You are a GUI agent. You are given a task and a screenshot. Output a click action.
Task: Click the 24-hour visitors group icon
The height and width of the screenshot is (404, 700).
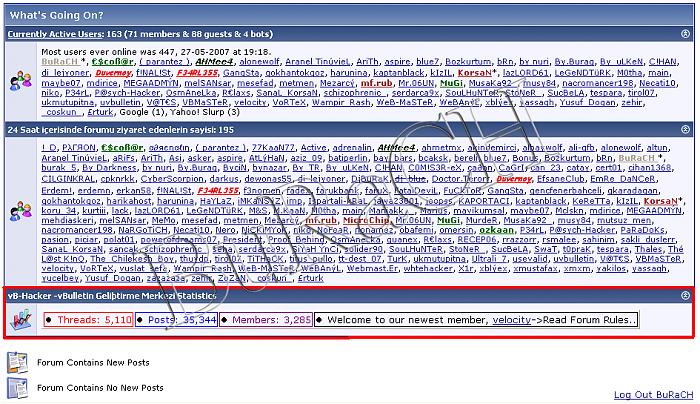(x=20, y=210)
